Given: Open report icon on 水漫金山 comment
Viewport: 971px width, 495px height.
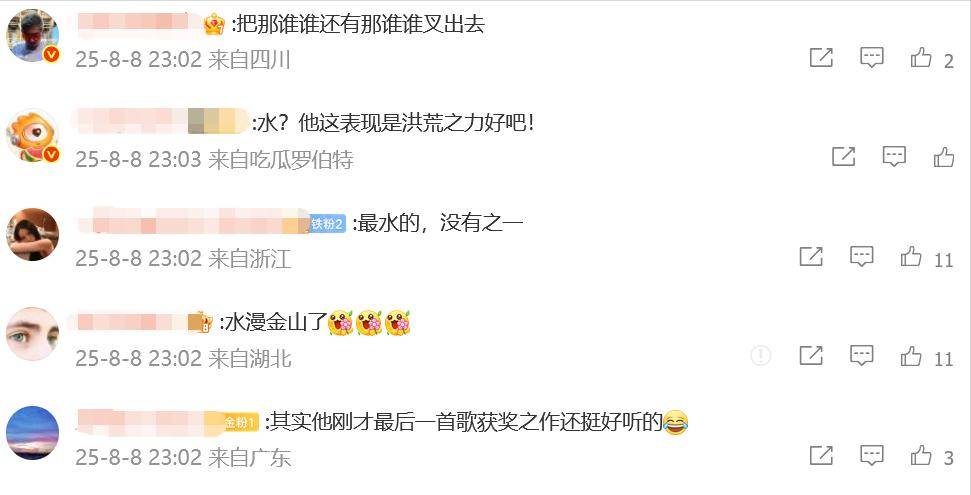Looking at the screenshot, I should 760,356.
